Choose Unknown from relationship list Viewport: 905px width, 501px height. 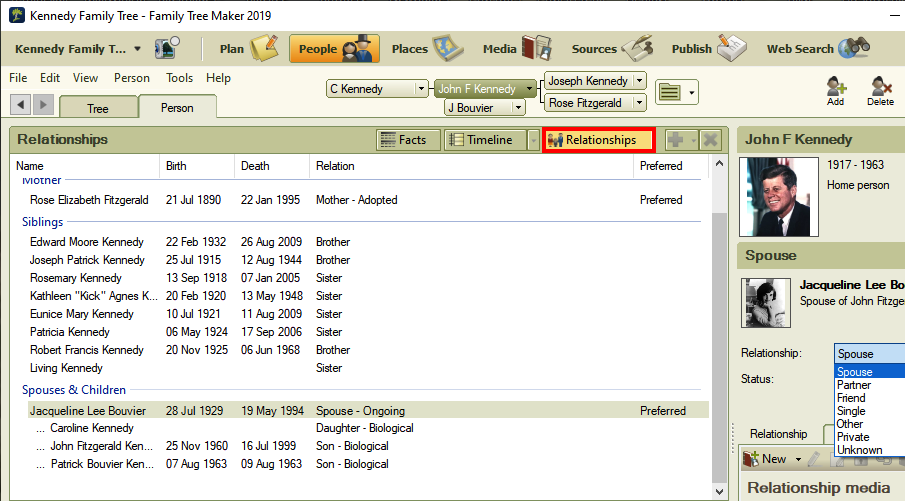click(869, 450)
